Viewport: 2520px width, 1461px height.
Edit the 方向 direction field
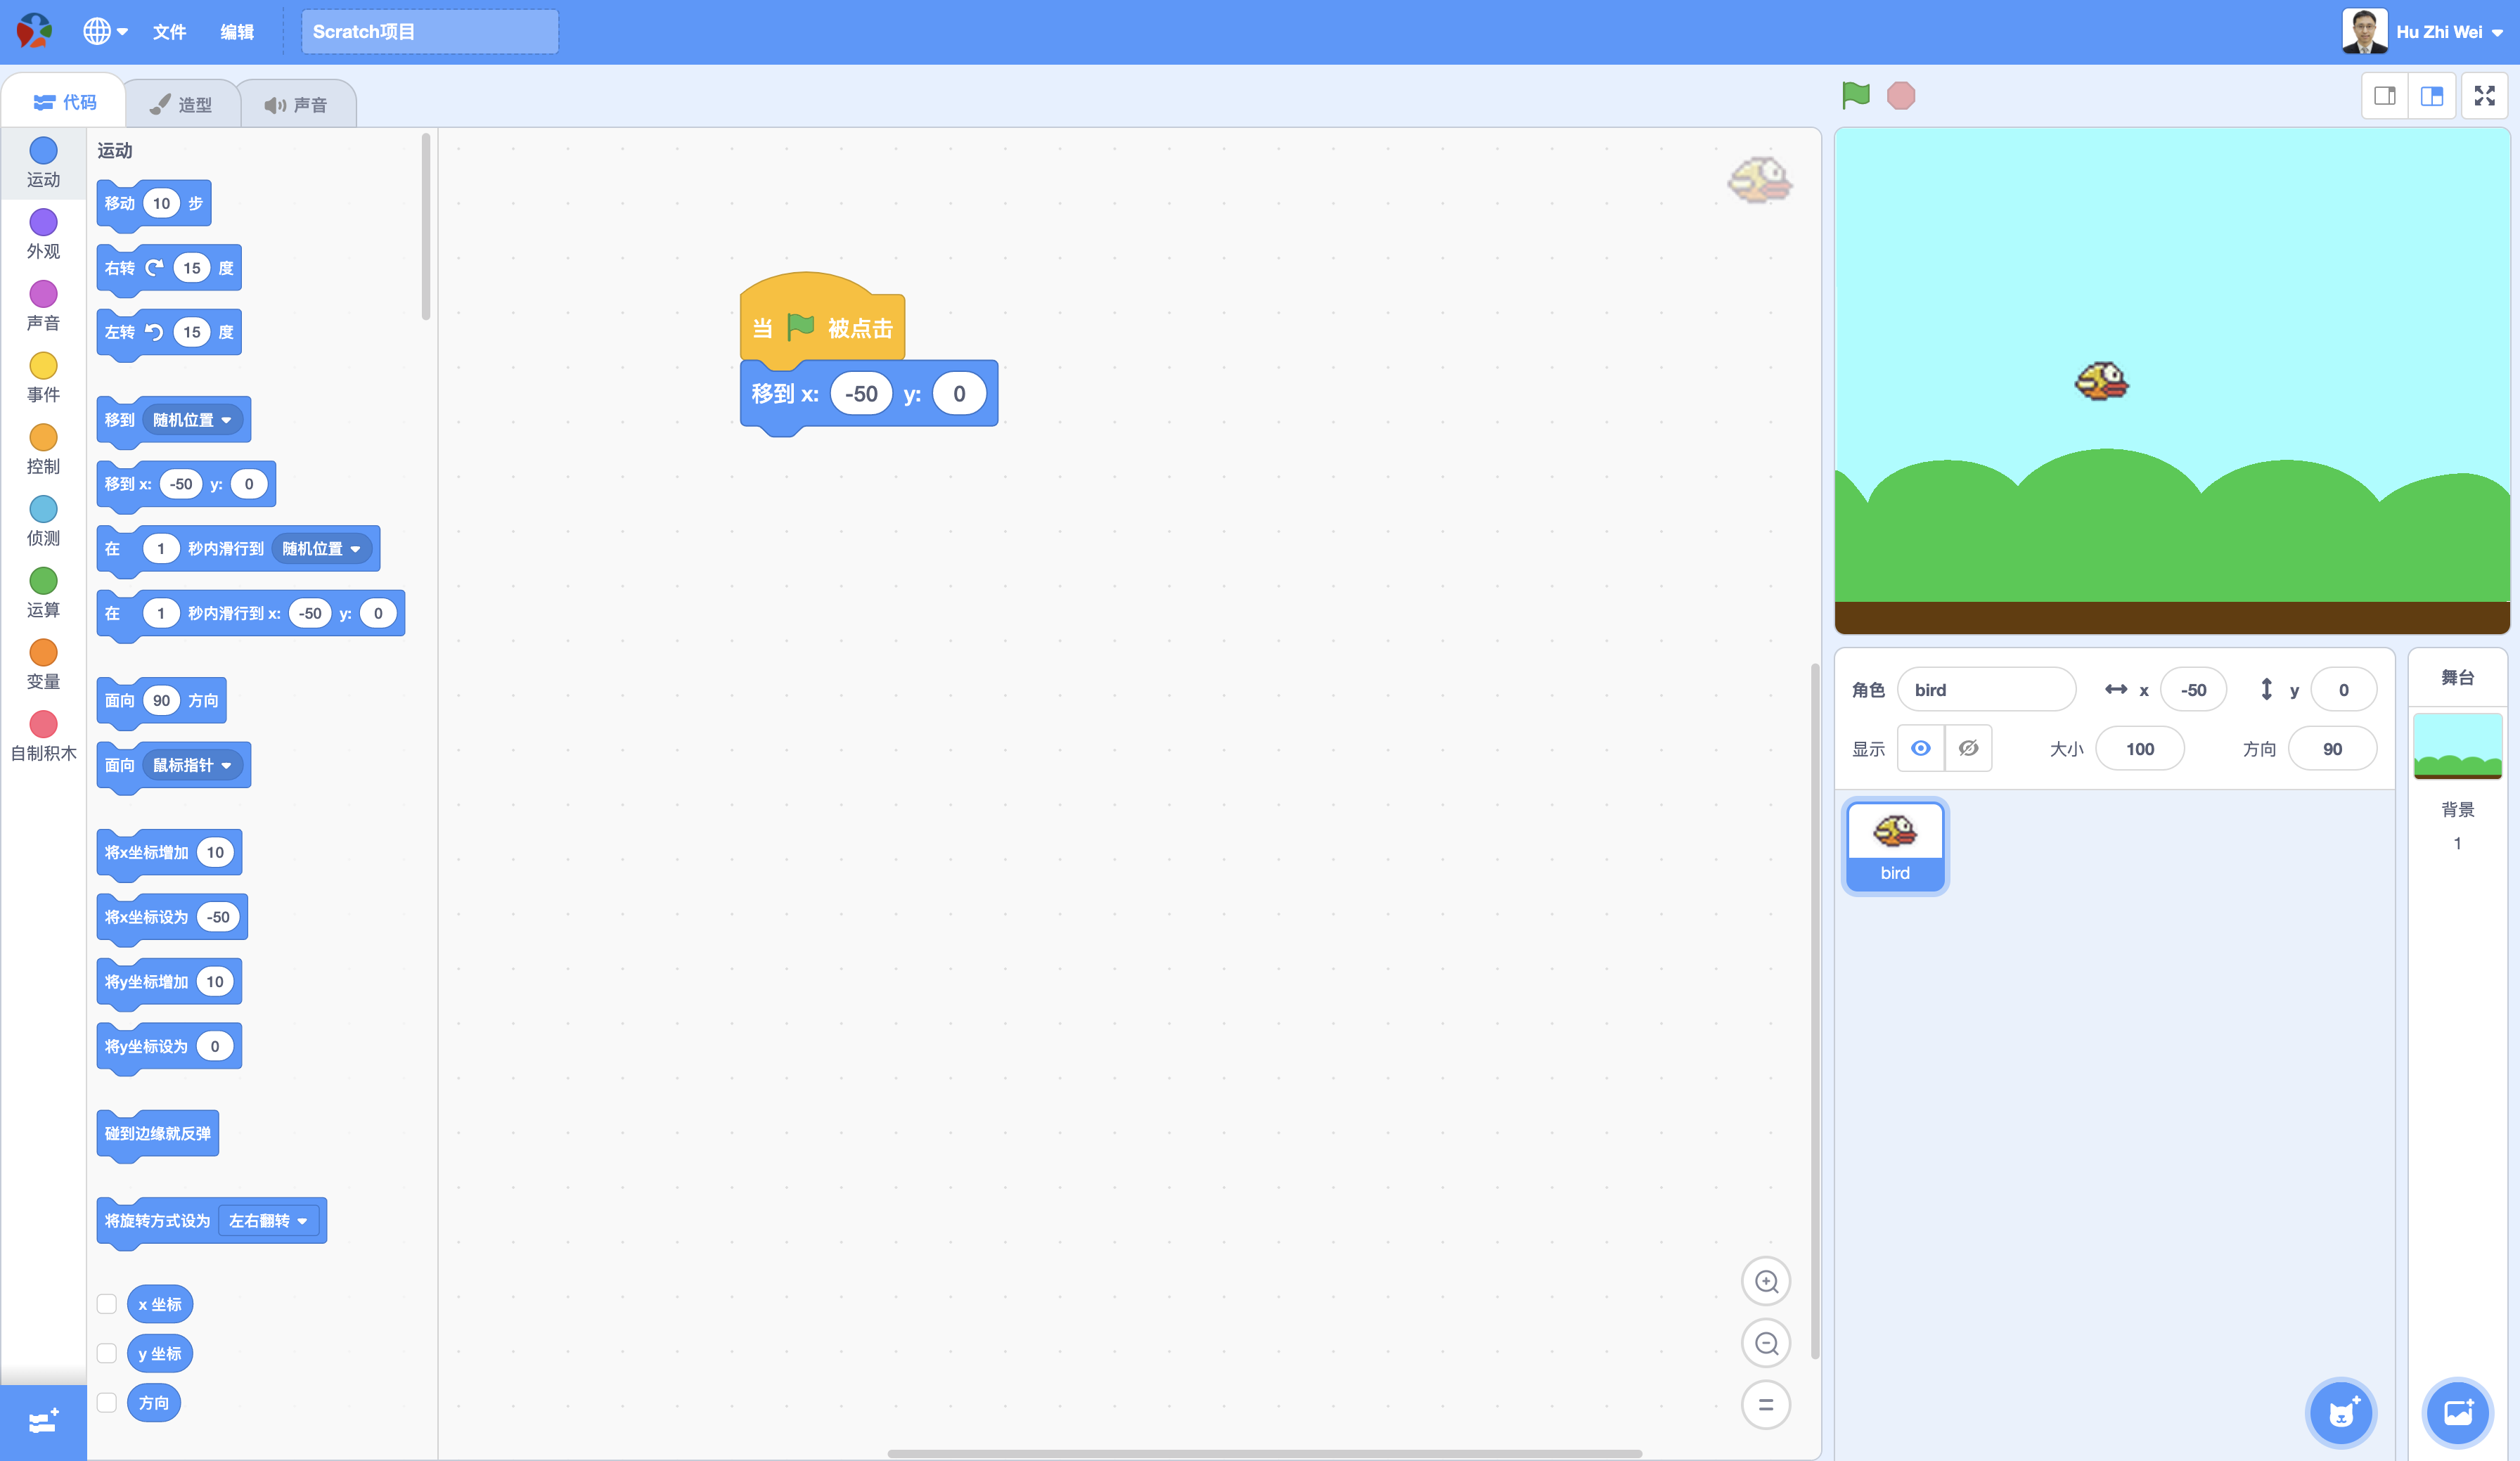pos(2332,748)
